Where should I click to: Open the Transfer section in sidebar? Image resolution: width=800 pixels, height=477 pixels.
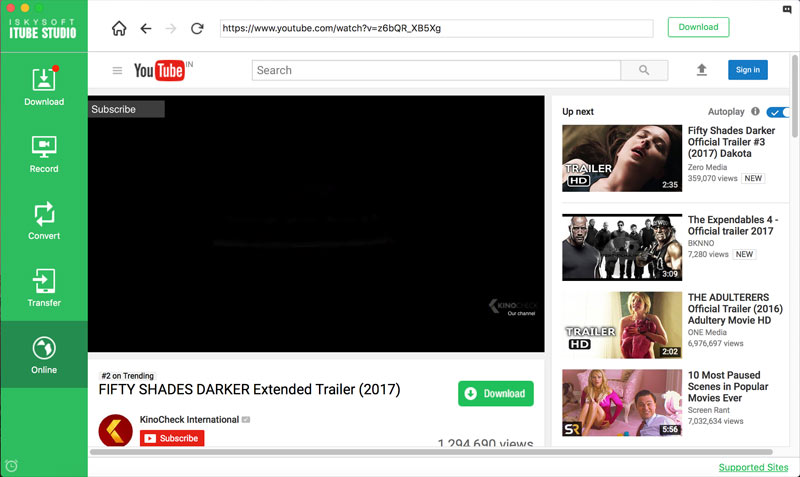44,288
